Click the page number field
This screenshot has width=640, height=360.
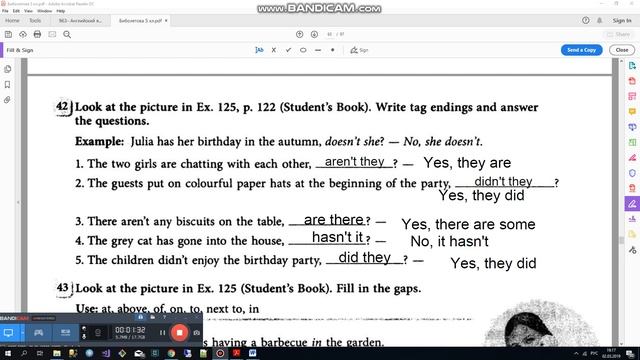(329, 34)
